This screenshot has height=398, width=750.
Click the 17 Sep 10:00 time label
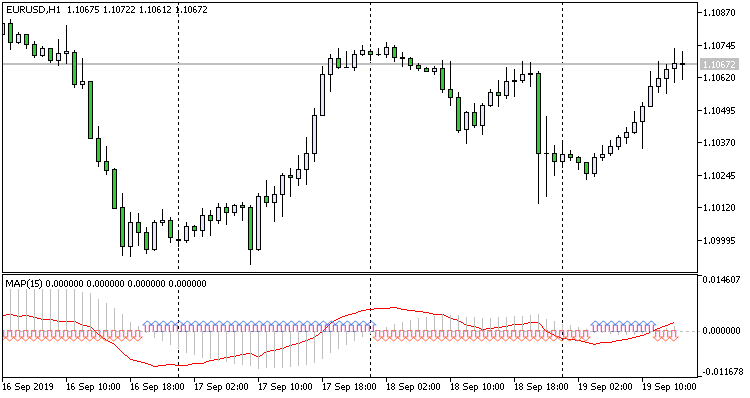[x=285, y=387]
